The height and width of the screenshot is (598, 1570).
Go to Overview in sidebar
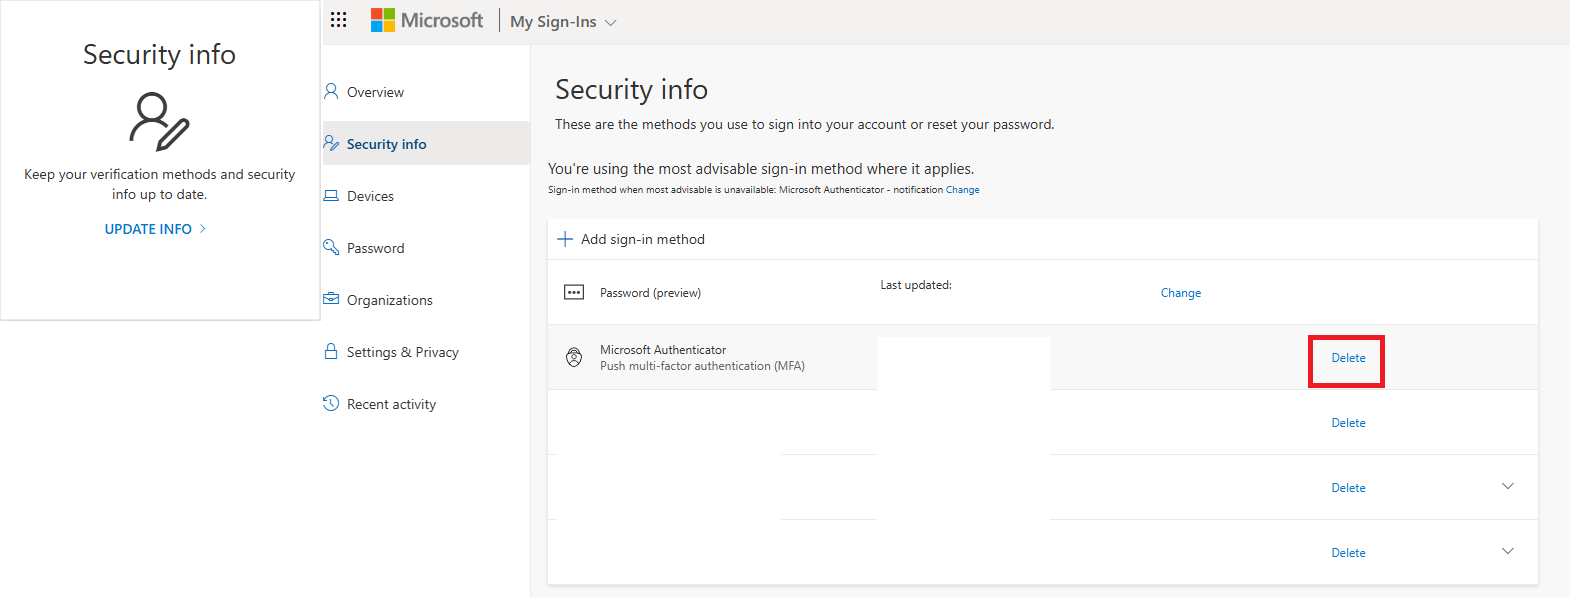tap(375, 92)
